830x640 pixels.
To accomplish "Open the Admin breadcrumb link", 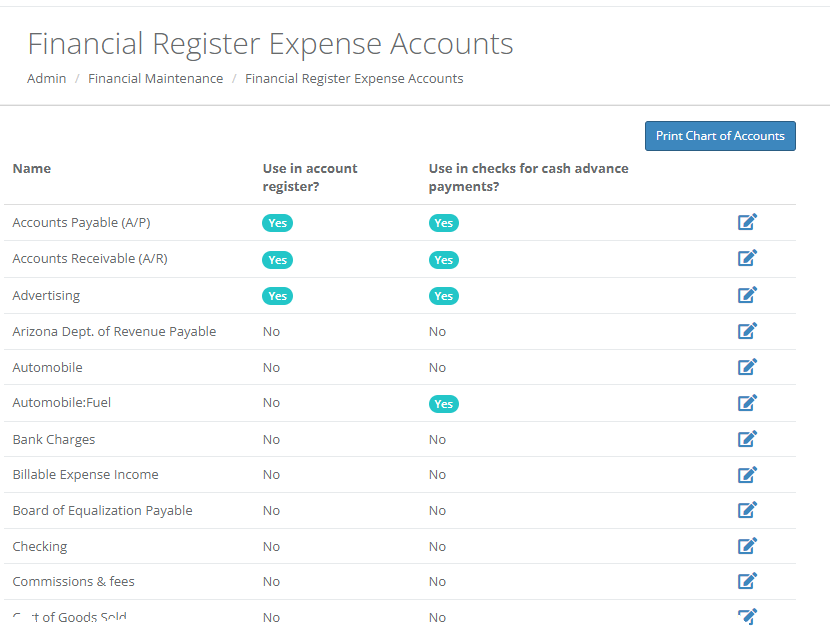I will [x=46, y=78].
